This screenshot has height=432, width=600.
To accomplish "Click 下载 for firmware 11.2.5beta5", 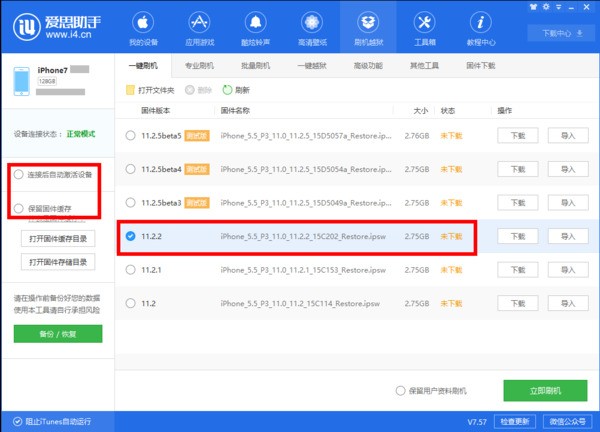I will [x=517, y=136].
